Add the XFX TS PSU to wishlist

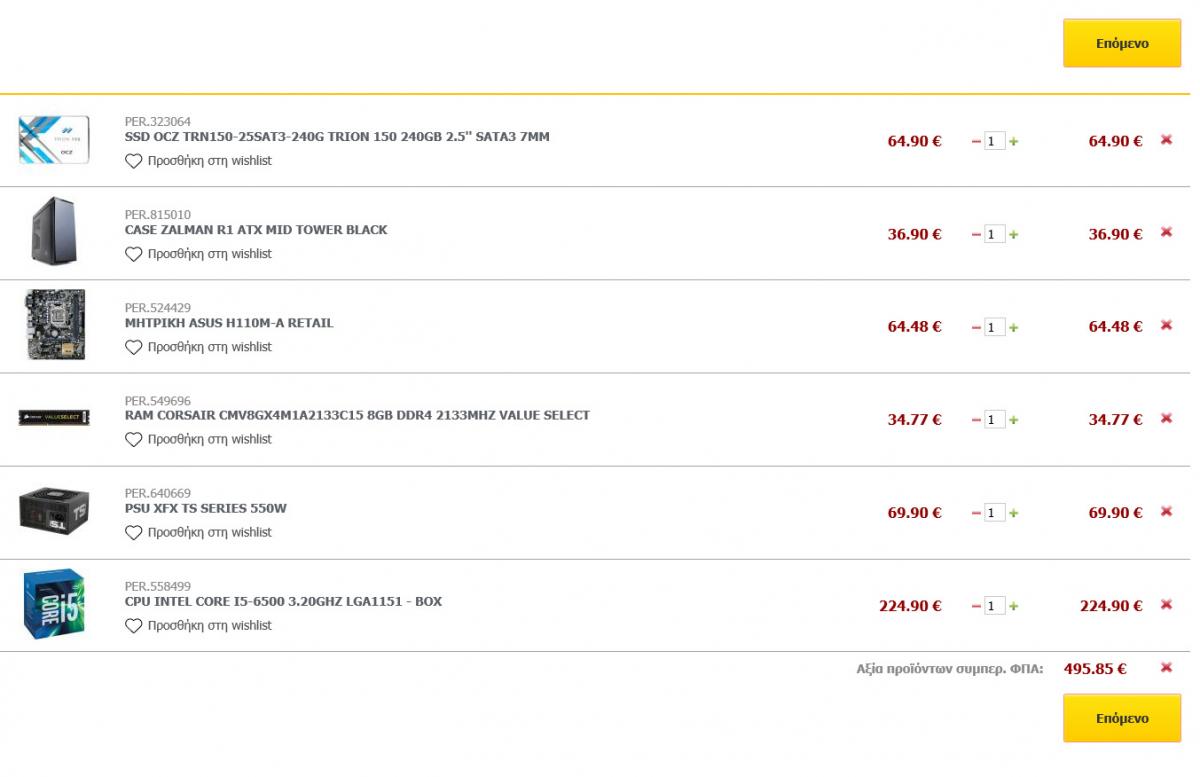point(198,533)
